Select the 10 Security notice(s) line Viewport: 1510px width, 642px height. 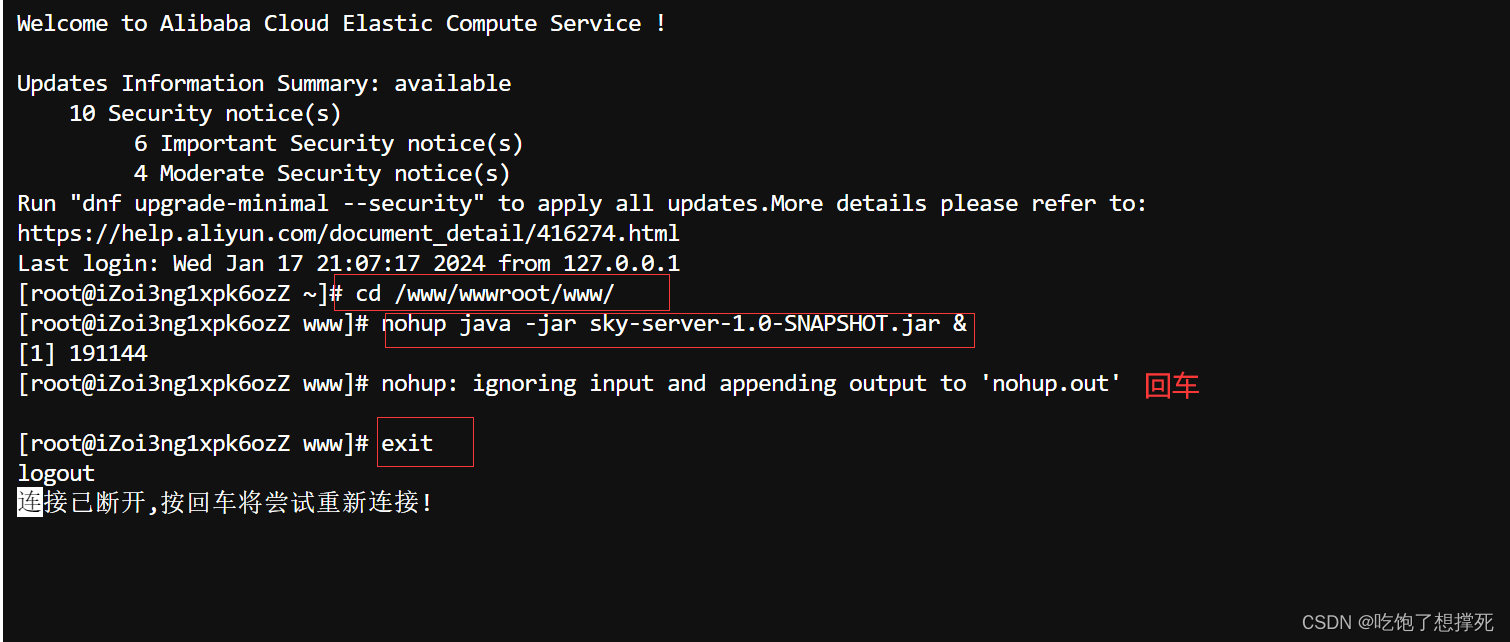coord(205,114)
